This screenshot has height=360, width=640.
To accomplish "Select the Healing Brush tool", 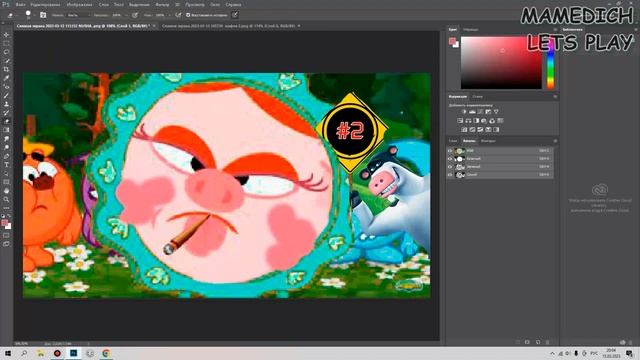I will 6,87.
